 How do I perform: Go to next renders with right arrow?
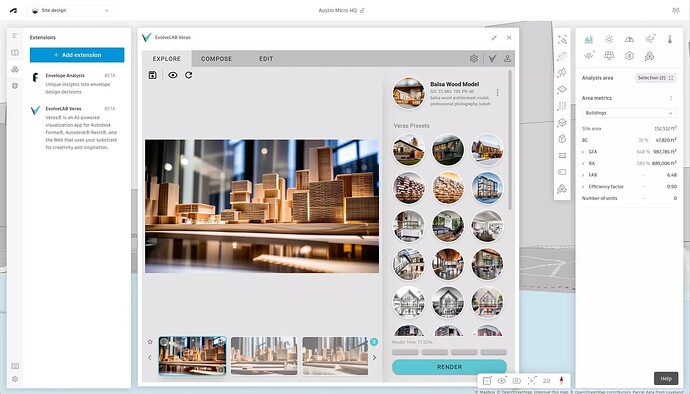[x=374, y=357]
